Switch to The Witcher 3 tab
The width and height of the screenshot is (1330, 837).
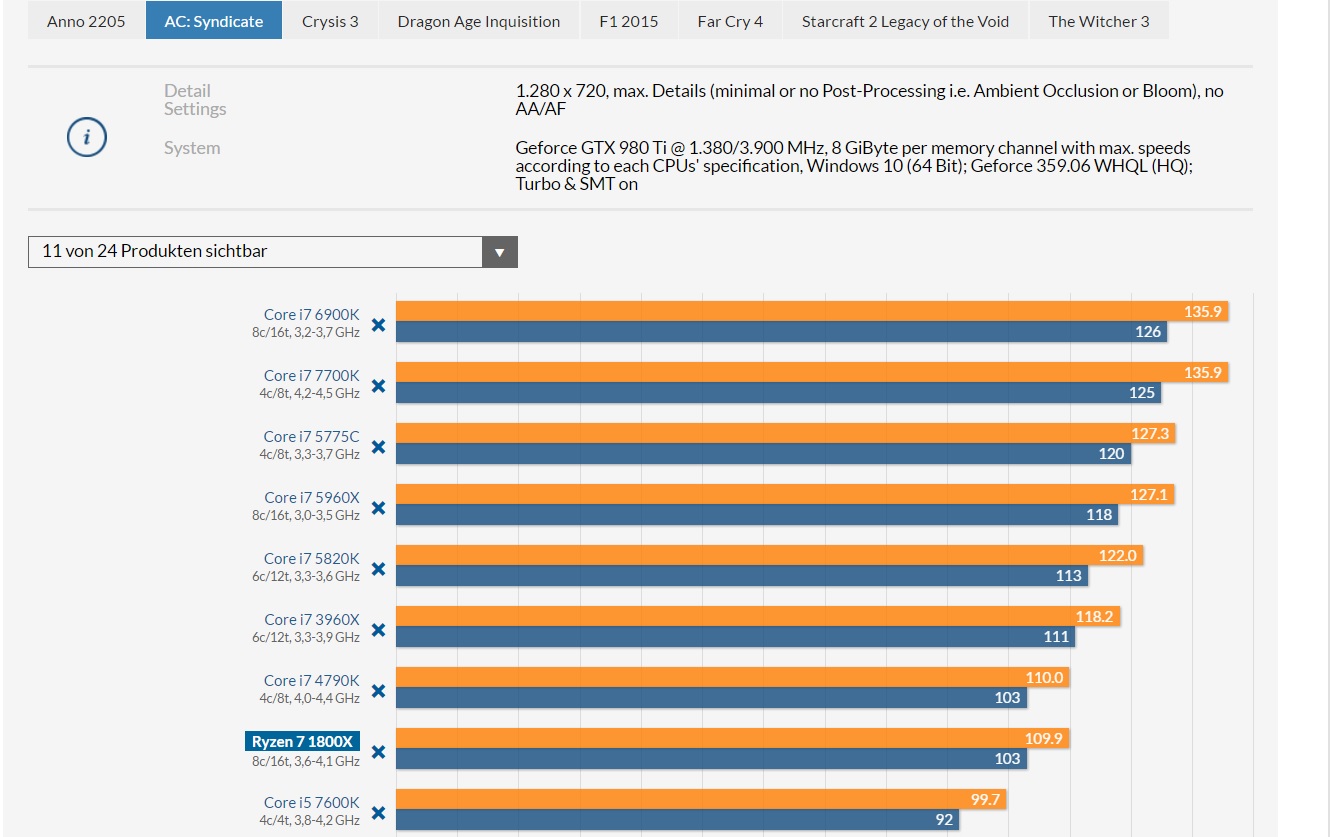pyautogui.click(x=1098, y=21)
